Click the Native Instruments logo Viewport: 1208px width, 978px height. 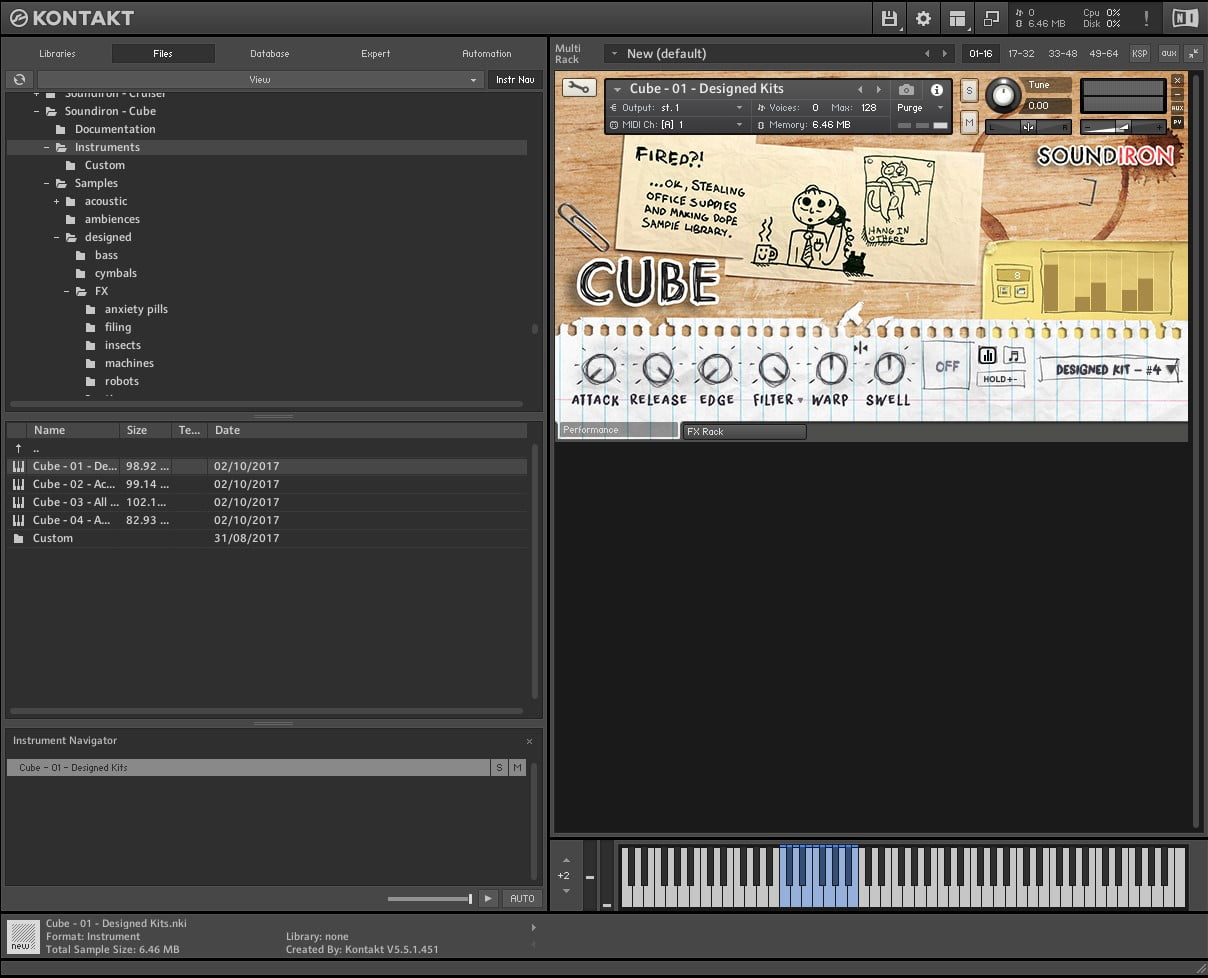pyautogui.click(x=1185, y=18)
